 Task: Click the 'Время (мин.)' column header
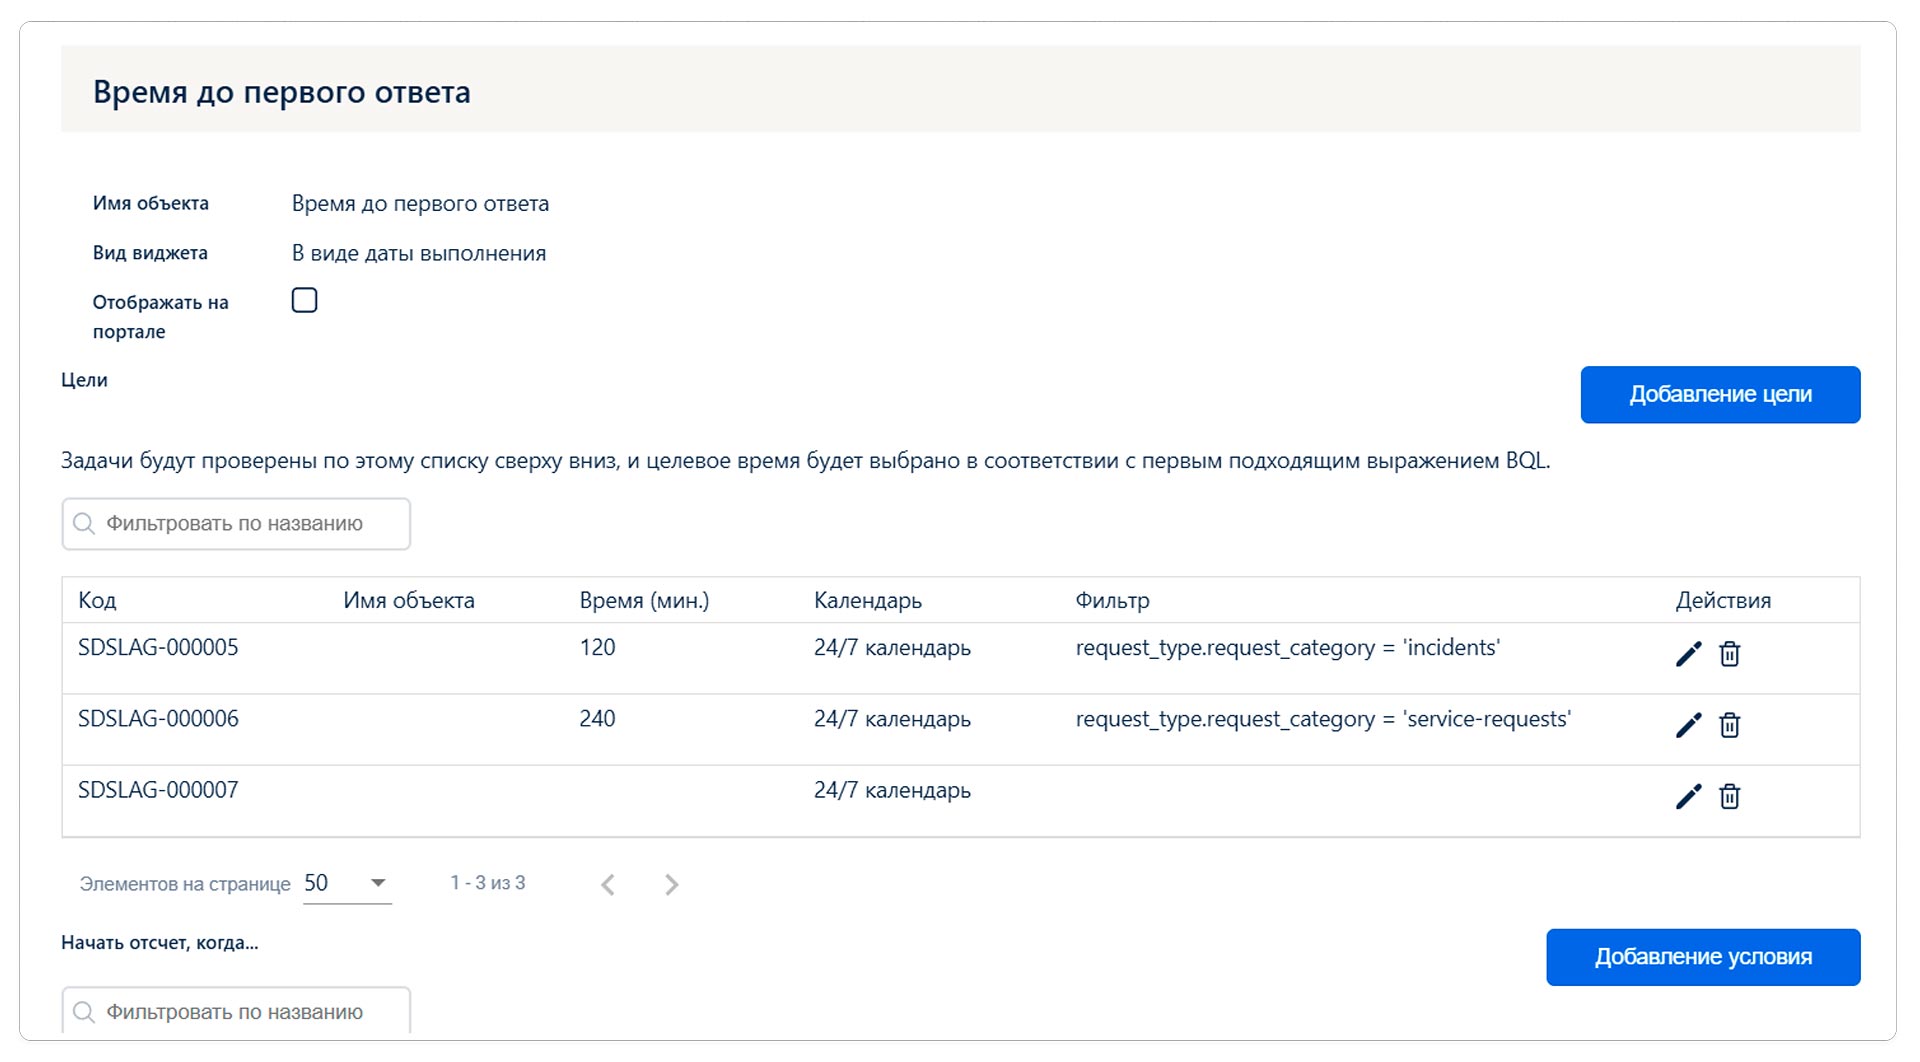coord(644,600)
